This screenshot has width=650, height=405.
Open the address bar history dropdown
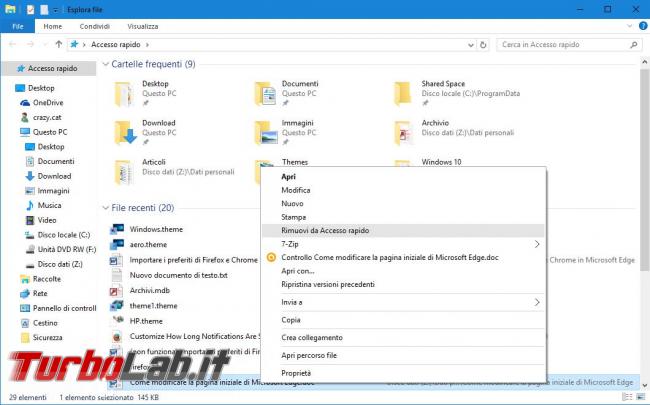pos(471,45)
